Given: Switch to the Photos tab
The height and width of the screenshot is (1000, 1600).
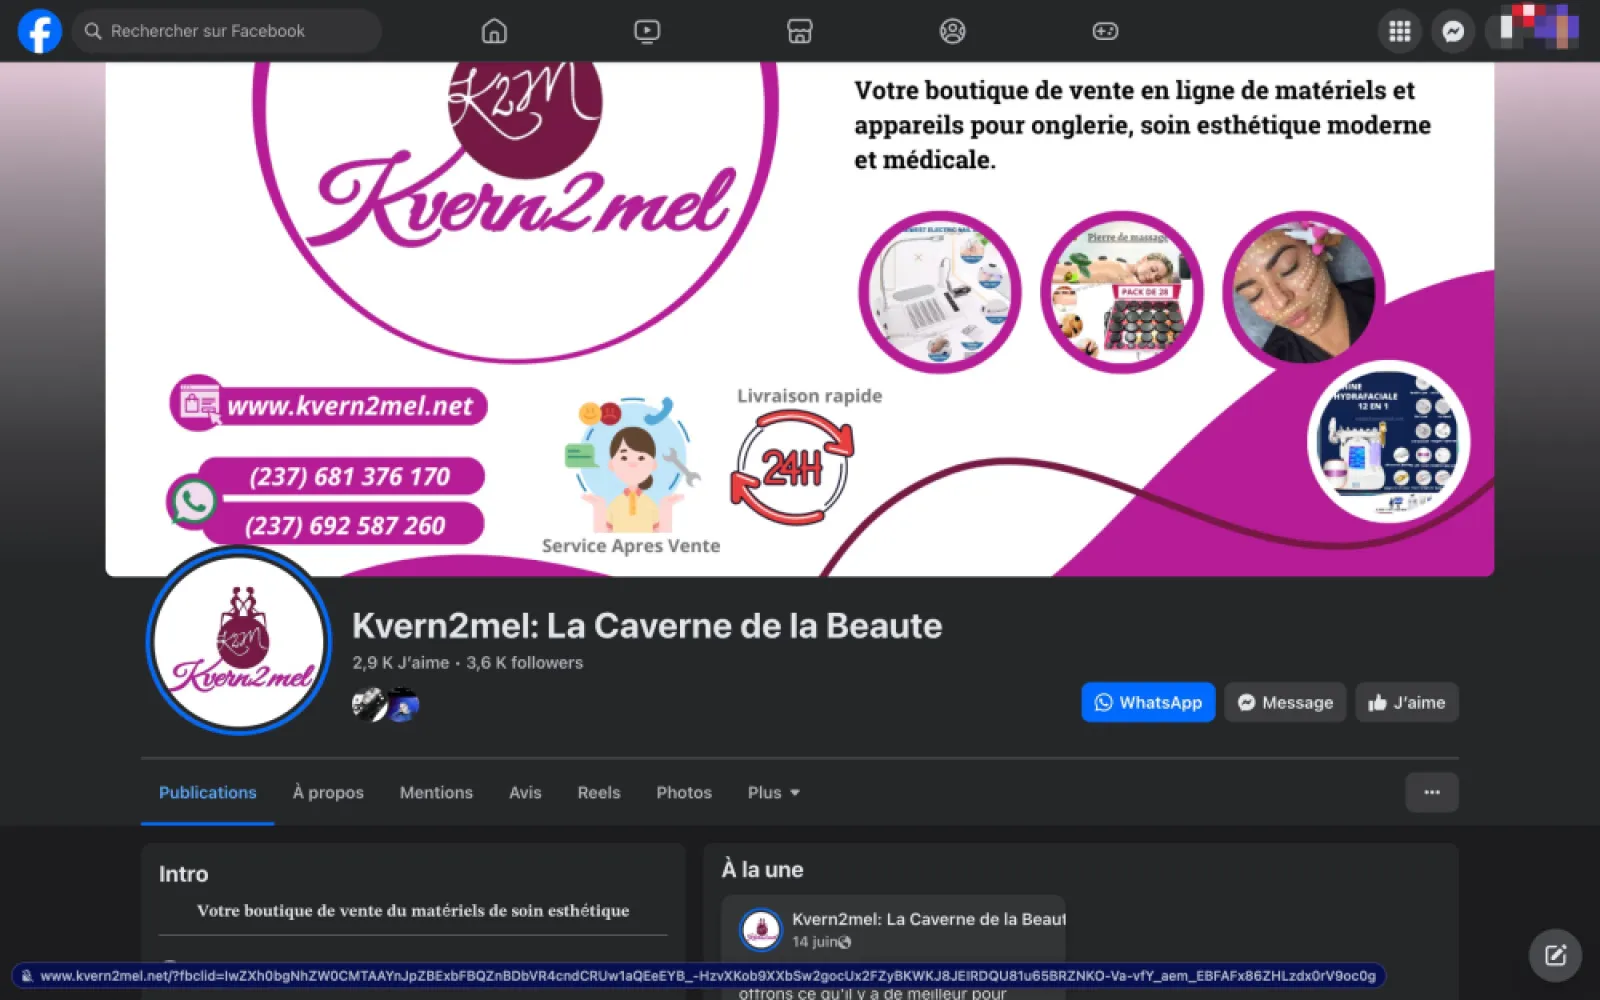Looking at the screenshot, I should tap(684, 792).
